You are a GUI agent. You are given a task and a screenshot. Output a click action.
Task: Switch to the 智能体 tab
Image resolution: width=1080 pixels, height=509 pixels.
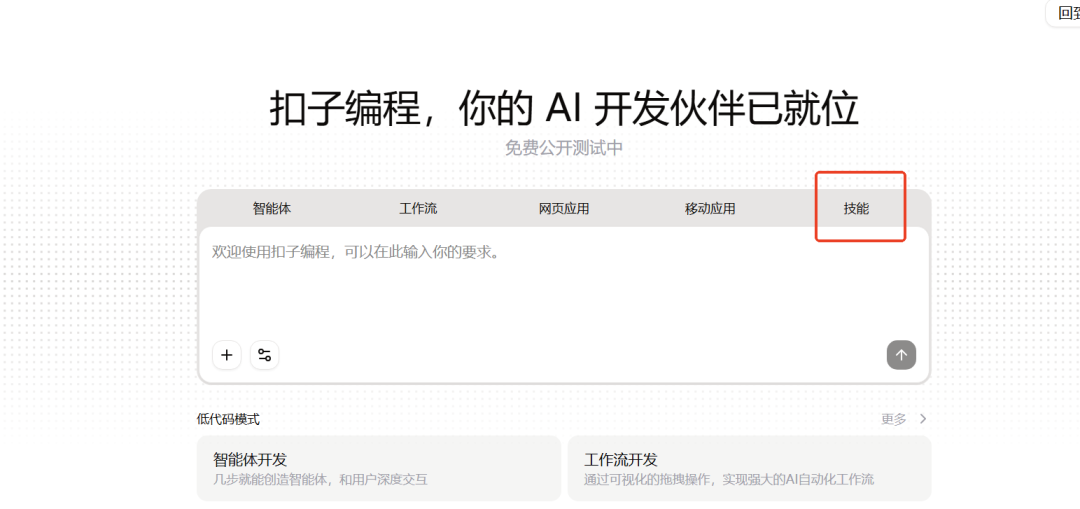tap(271, 209)
